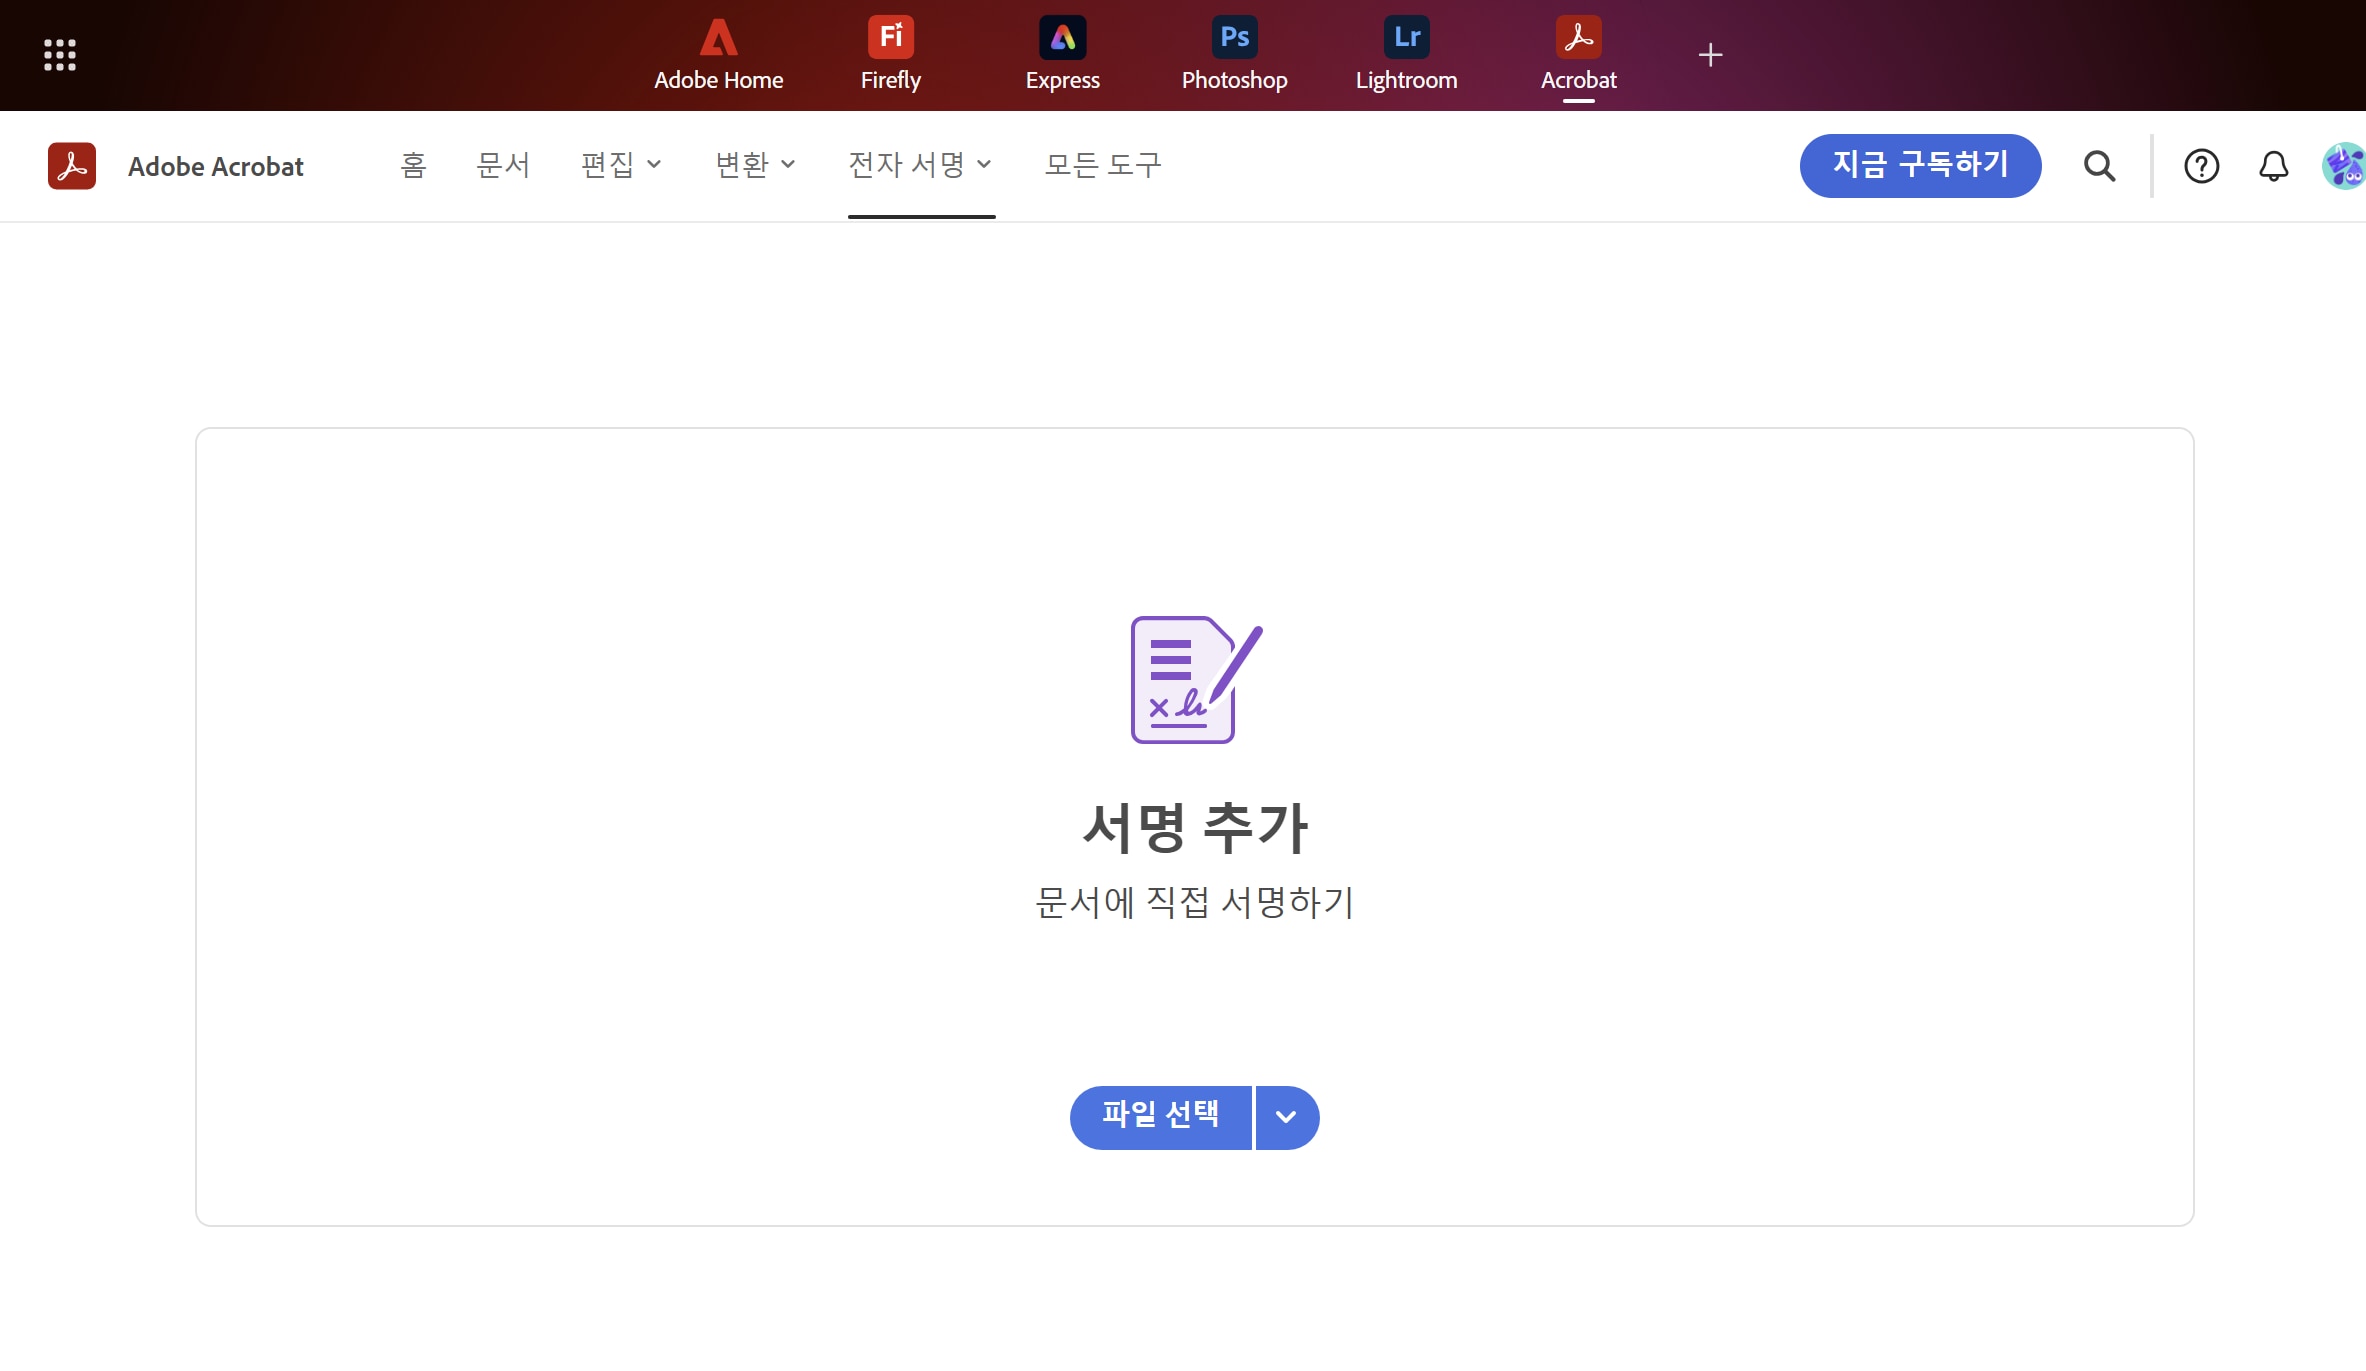This screenshot has height=1371, width=2366.
Task: Expand the 변환 dropdown menu
Action: click(755, 165)
